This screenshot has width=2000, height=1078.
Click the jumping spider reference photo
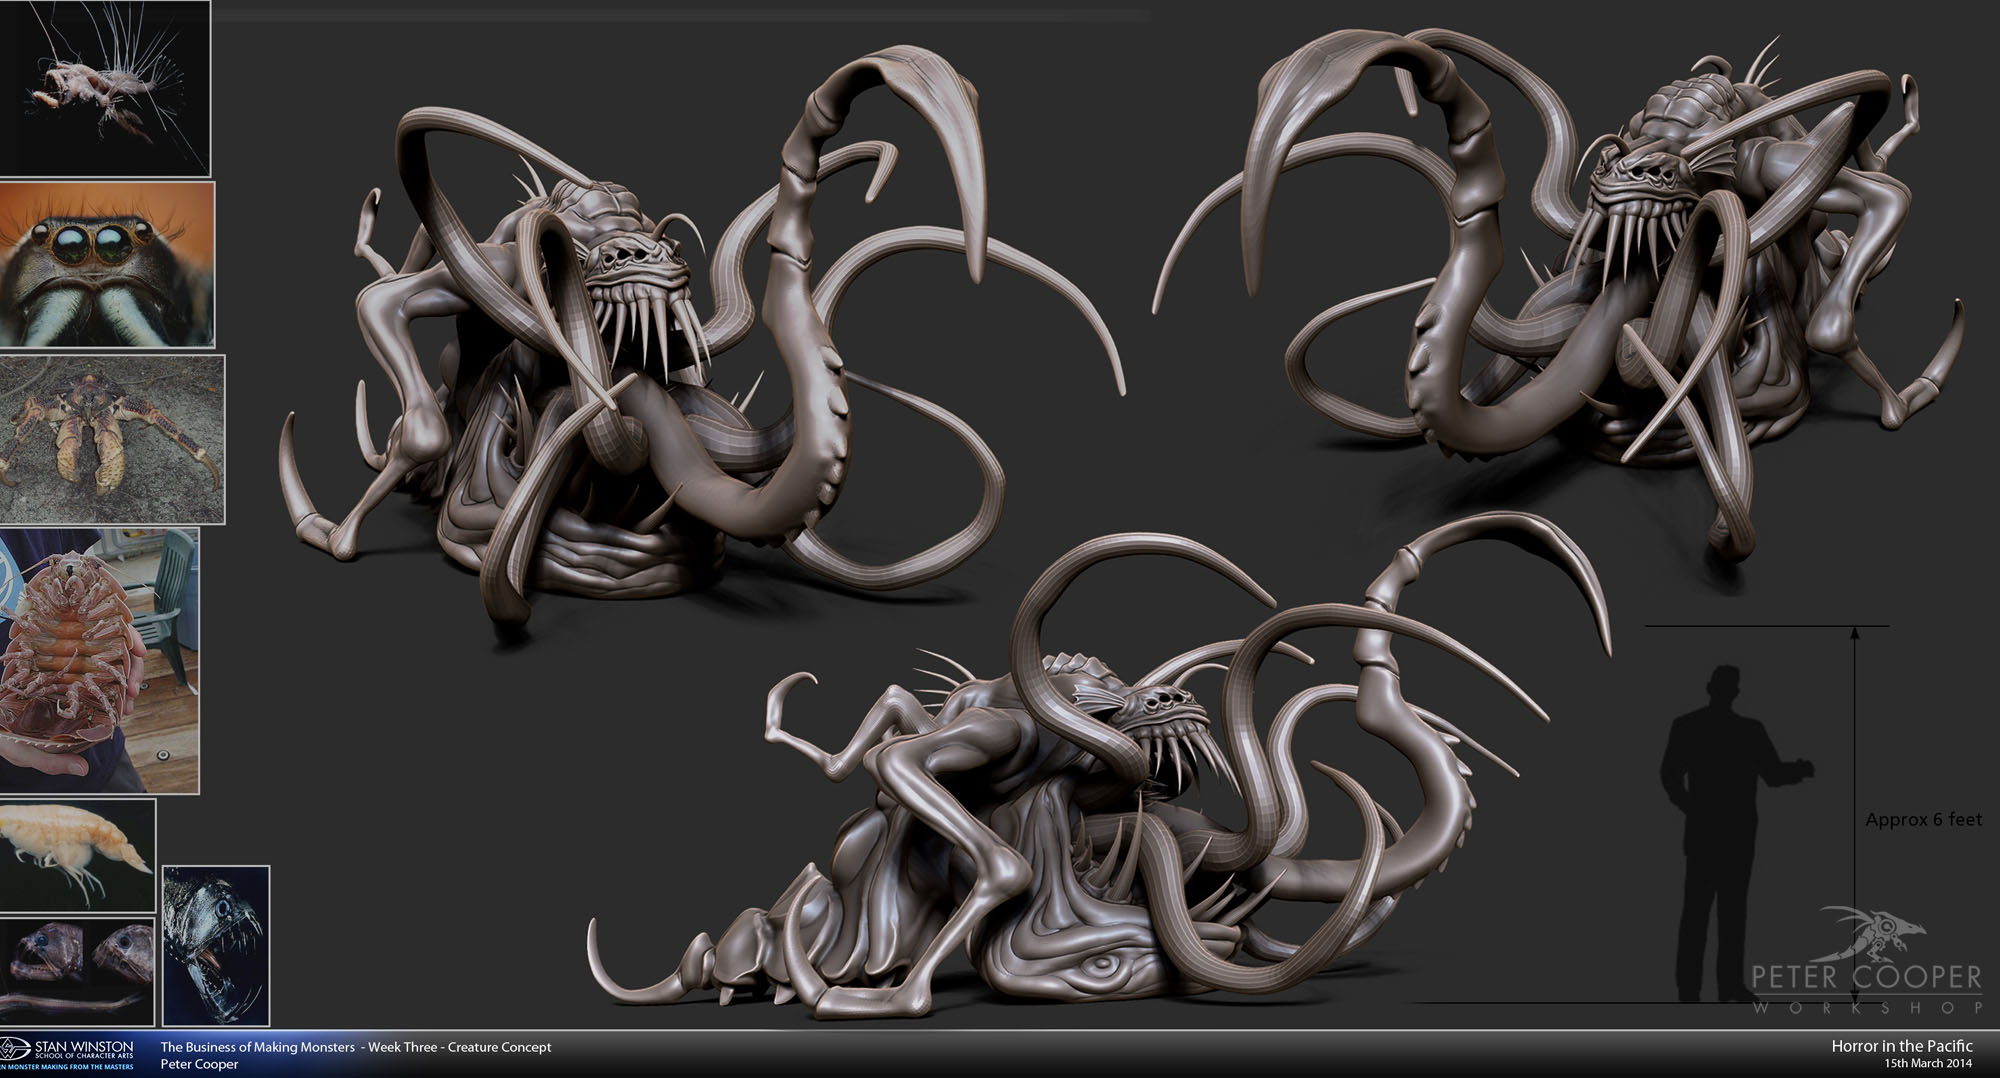tap(107, 265)
